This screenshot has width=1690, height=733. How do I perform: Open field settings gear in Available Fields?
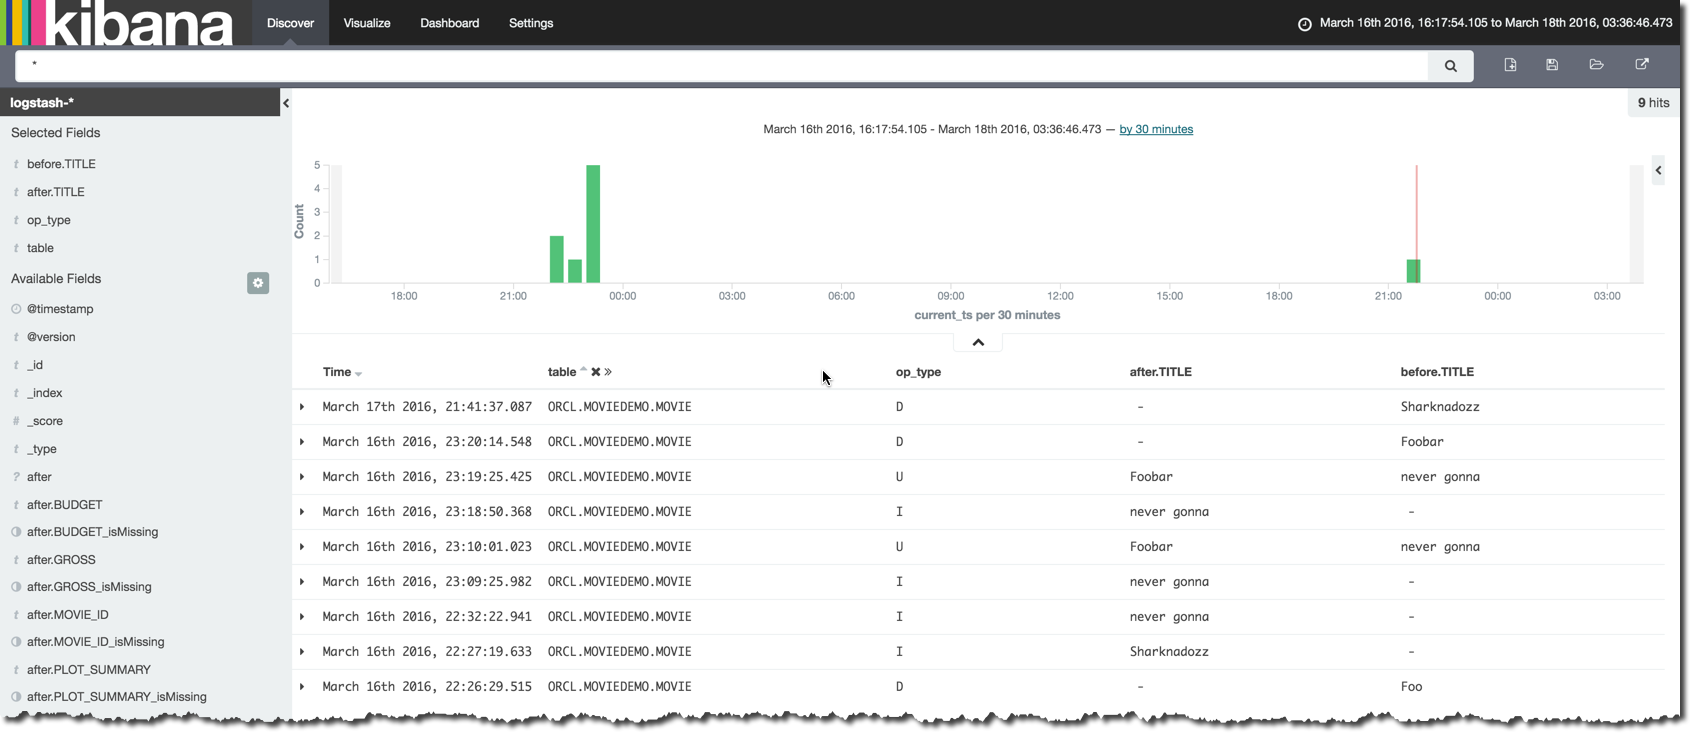[x=258, y=283]
